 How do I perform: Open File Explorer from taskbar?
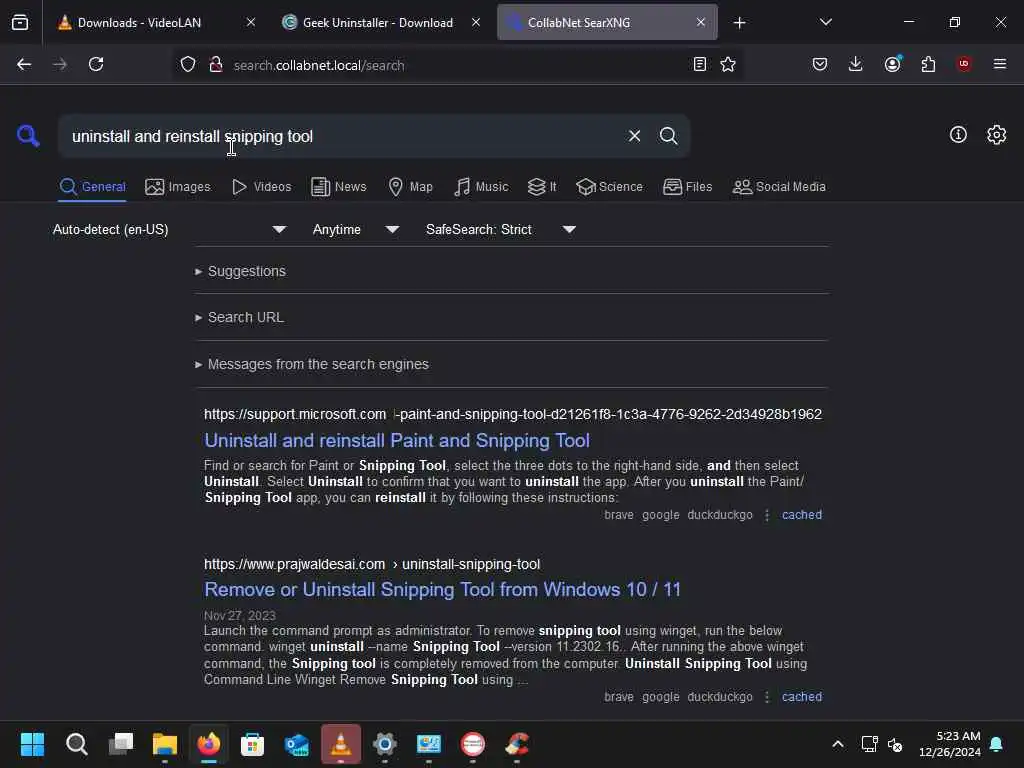(x=165, y=744)
